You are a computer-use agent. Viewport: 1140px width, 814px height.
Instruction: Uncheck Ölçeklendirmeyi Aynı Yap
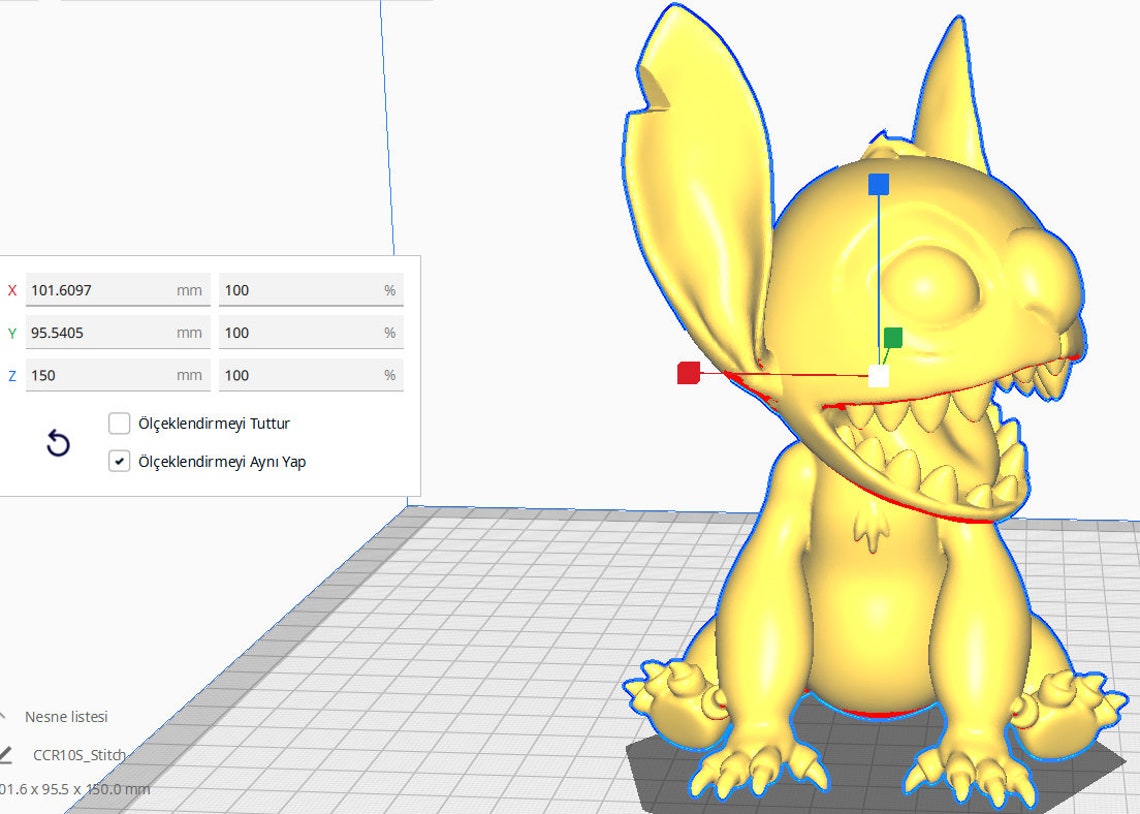click(120, 461)
